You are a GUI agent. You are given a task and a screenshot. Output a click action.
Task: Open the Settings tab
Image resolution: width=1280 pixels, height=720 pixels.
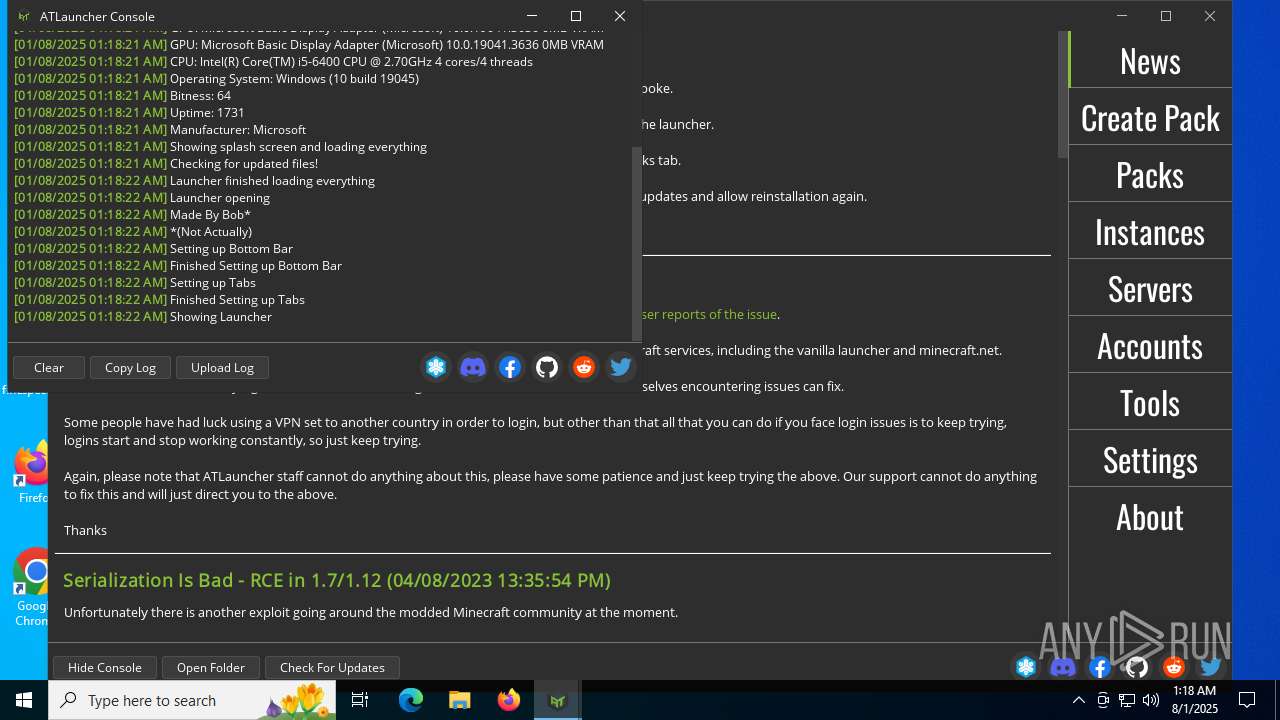1150,459
